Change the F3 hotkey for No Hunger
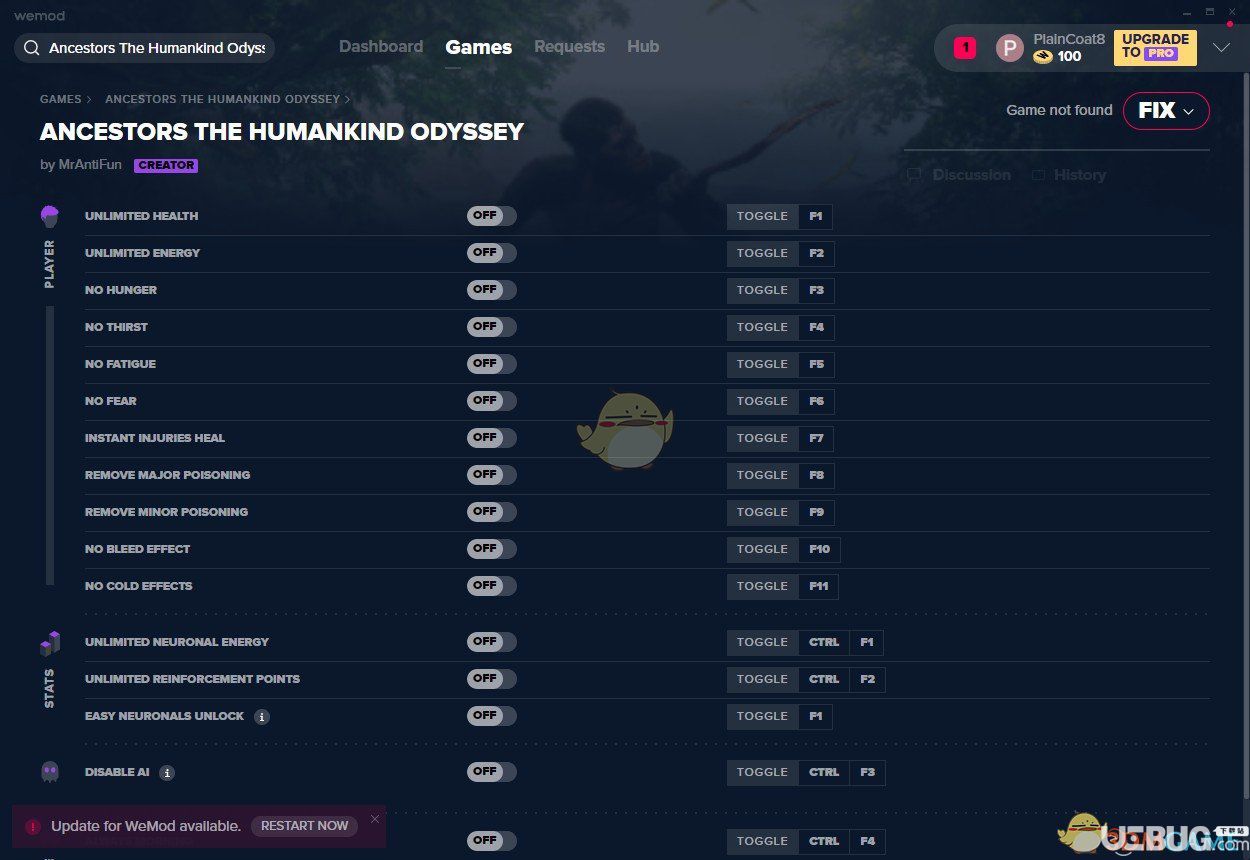Viewport: 1250px width, 860px height. tap(817, 290)
